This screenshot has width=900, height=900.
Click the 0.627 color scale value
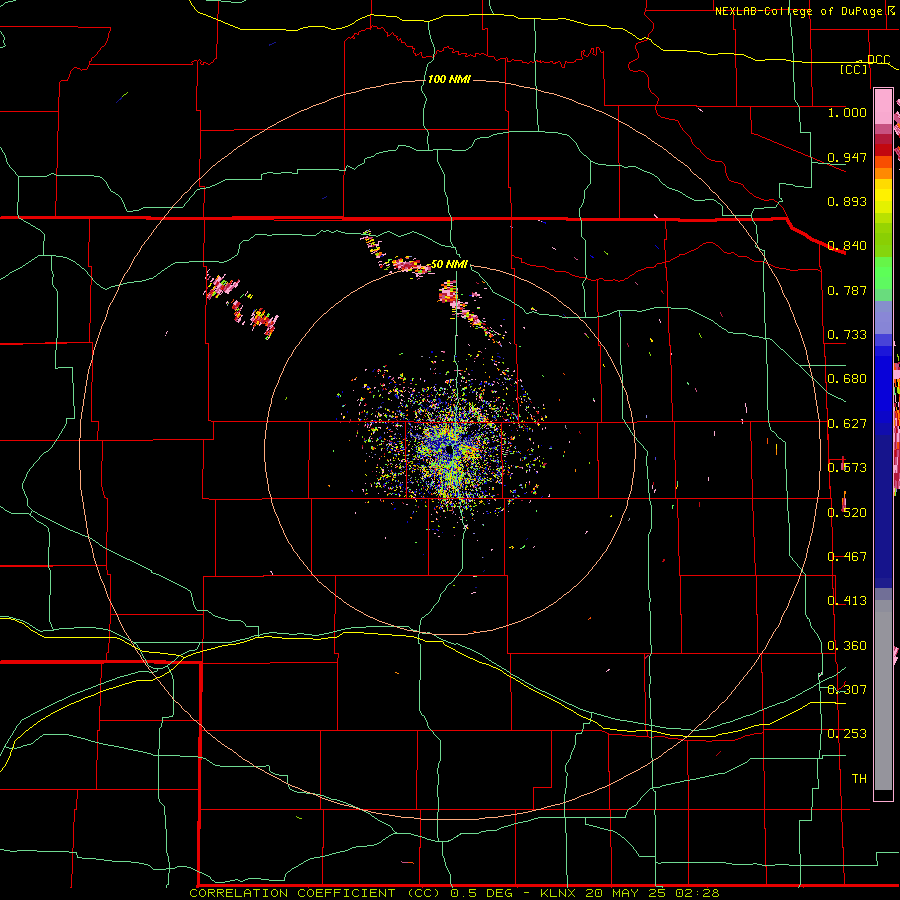[847, 424]
